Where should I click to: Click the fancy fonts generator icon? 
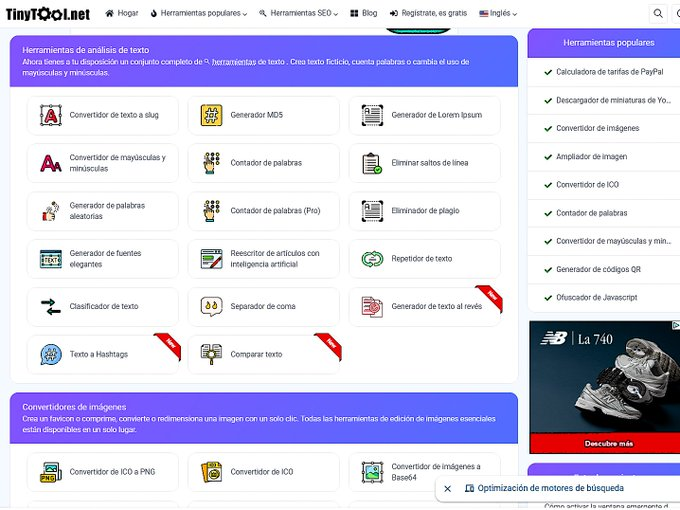pos(51,259)
